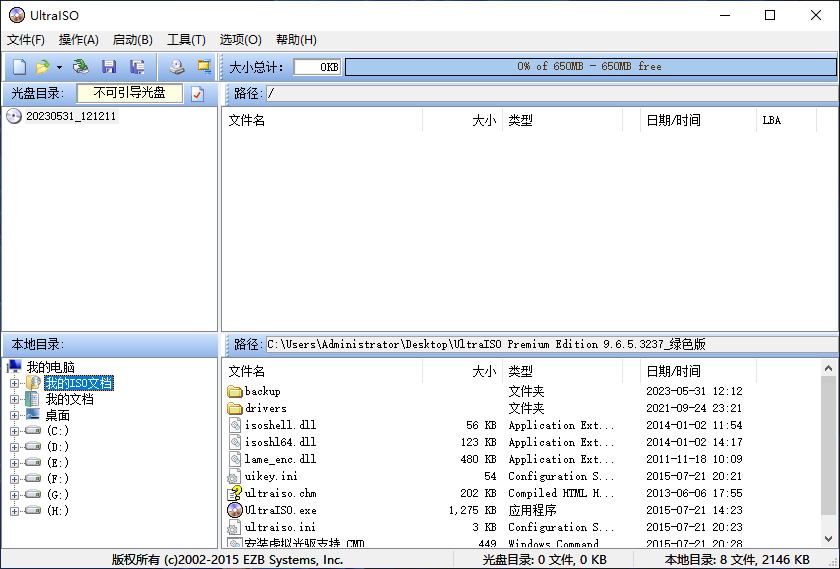Sort image files by 文件名 column header
Image resolution: width=840 pixels, height=569 pixels.
(x=322, y=121)
